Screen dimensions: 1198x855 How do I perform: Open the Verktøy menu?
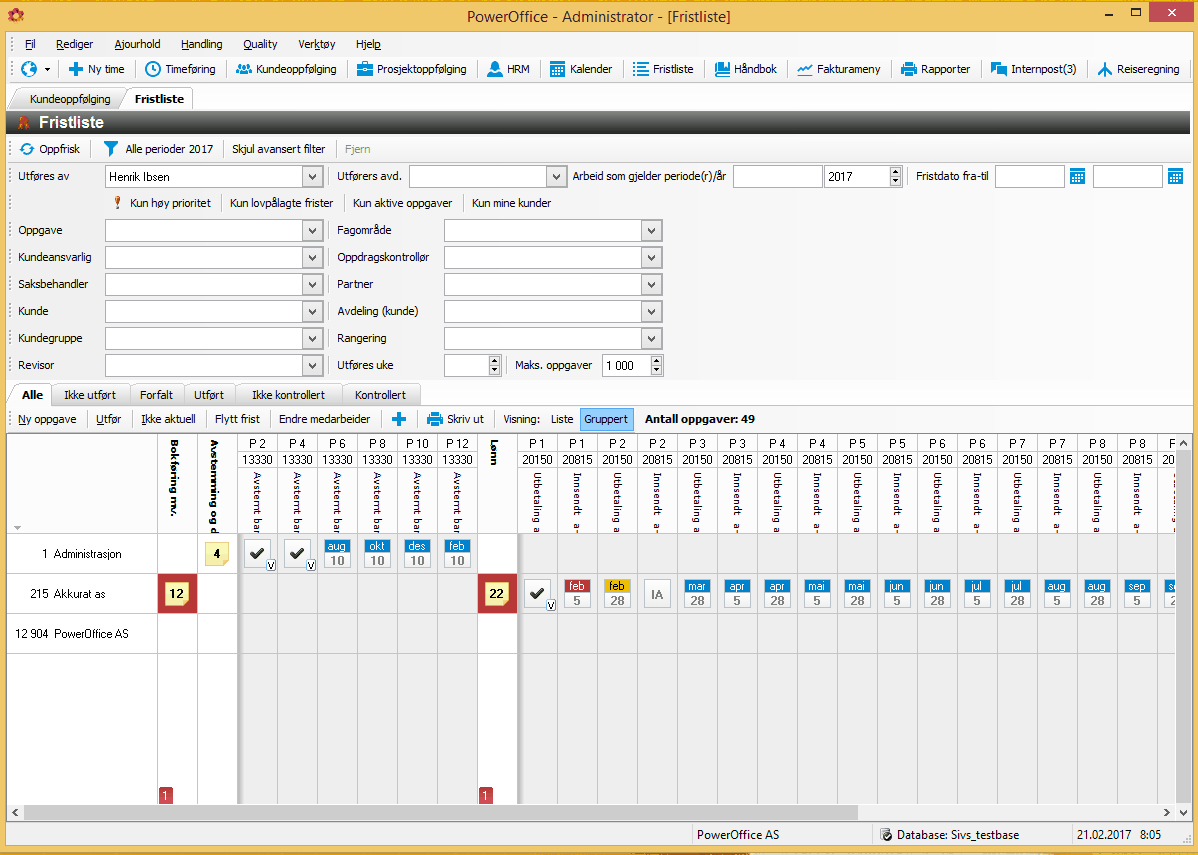317,44
